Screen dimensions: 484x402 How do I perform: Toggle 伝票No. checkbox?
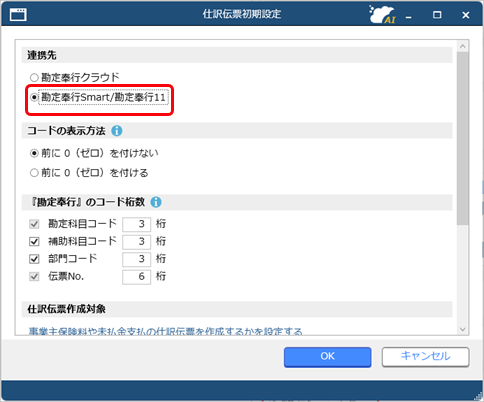34,276
